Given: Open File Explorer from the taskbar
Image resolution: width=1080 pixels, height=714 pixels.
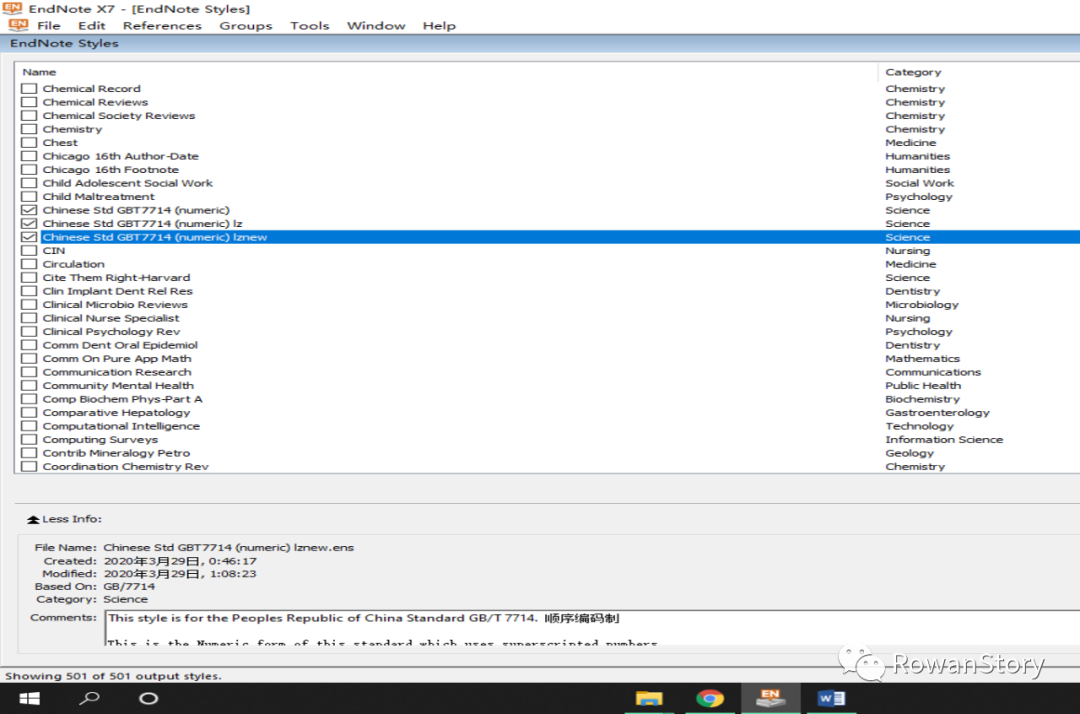Looking at the screenshot, I should (x=649, y=698).
